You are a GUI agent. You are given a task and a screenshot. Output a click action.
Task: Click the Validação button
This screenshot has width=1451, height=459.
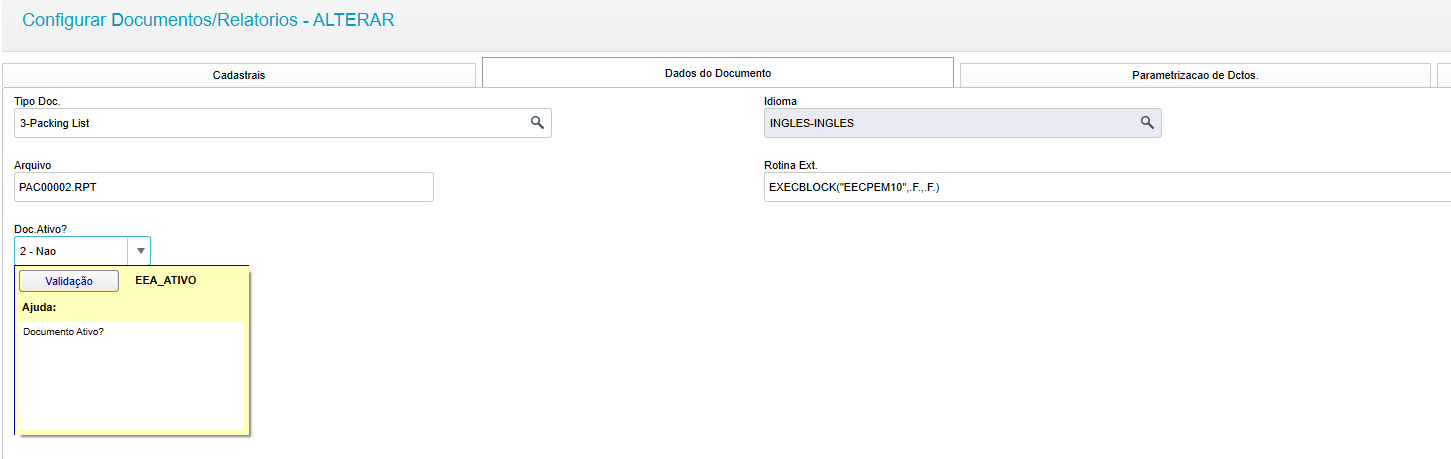tap(69, 281)
